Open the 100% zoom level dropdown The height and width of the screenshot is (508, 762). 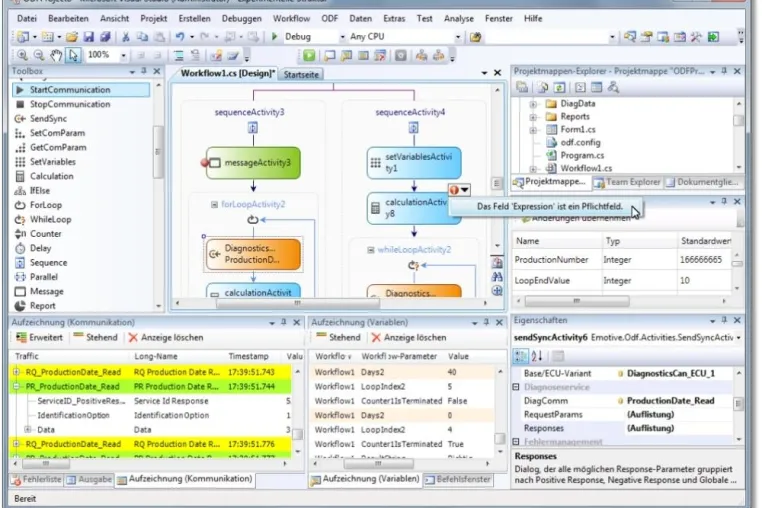tap(123, 55)
